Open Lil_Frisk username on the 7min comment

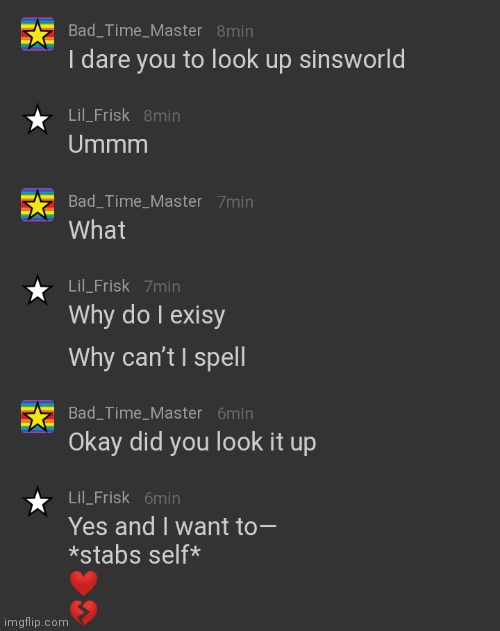coord(99,286)
